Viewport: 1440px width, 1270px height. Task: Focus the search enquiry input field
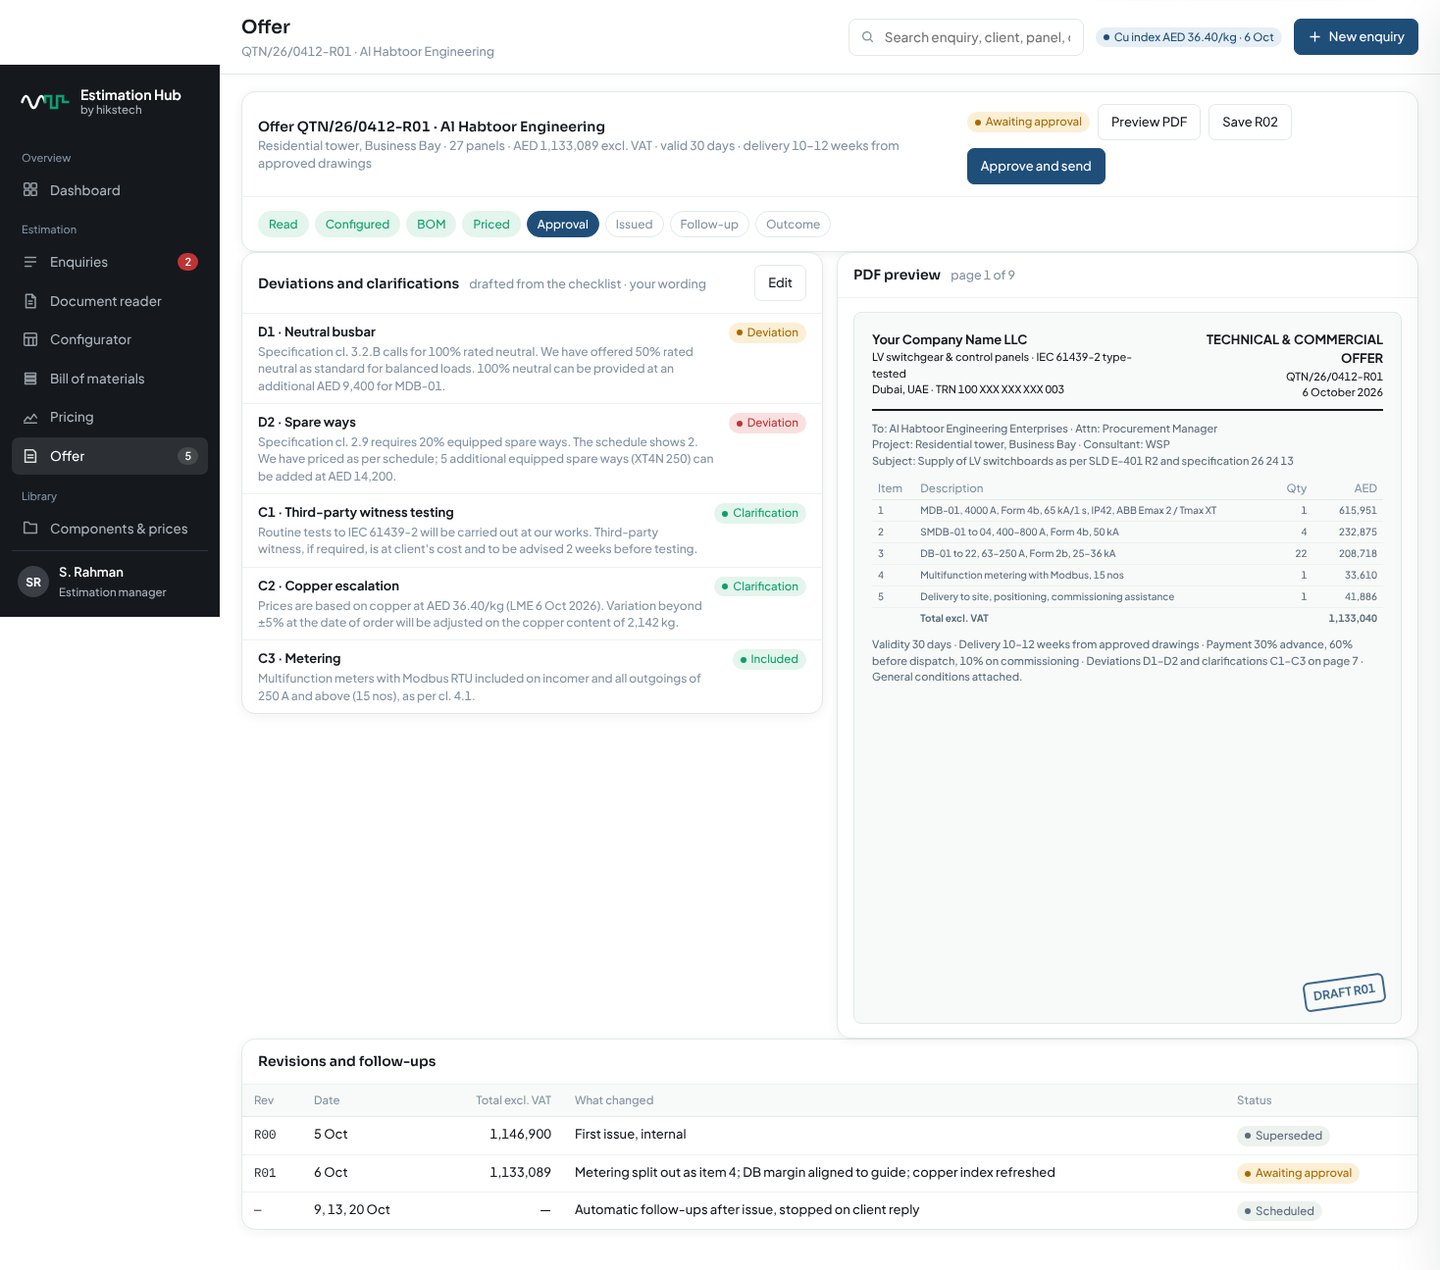[x=966, y=37]
